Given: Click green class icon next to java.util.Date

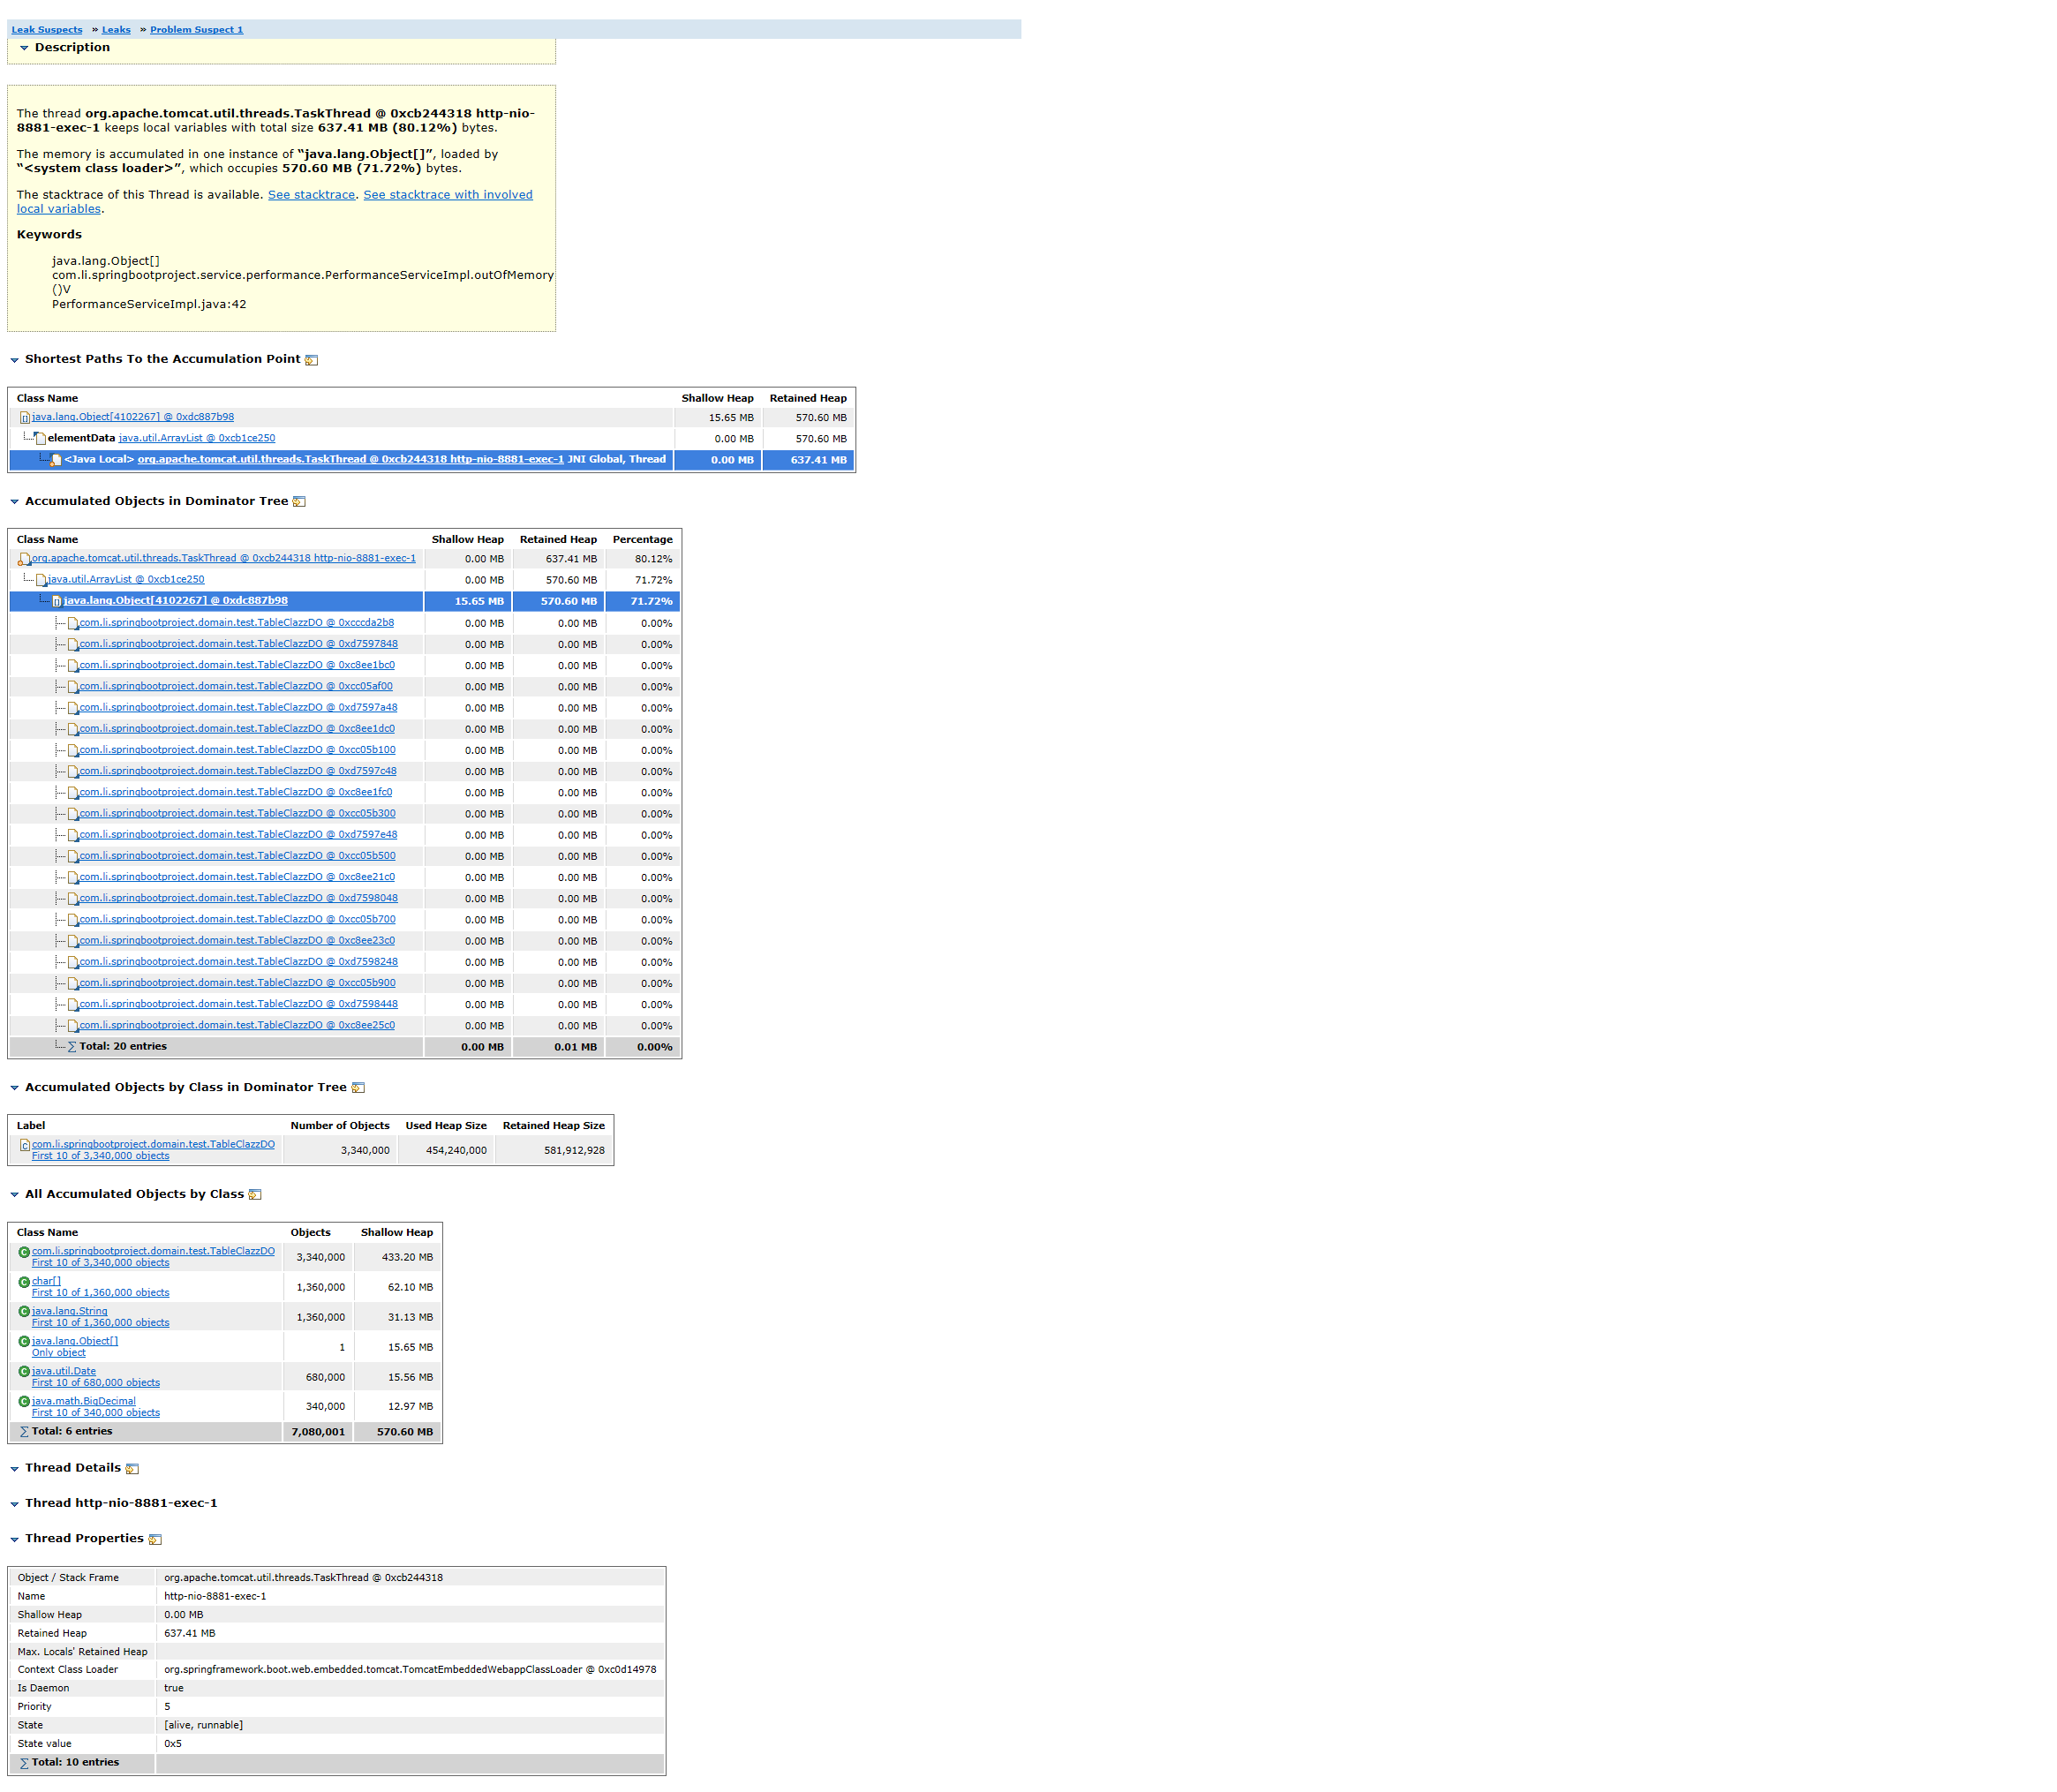Looking at the screenshot, I should [x=24, y=1372].
